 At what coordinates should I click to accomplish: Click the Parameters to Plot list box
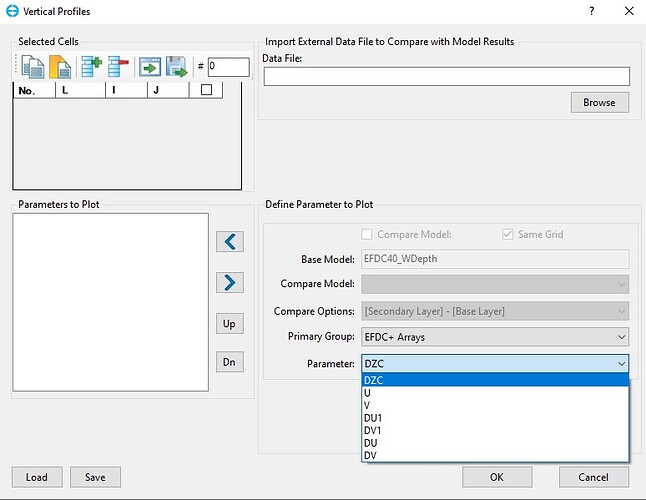click(110, 302)
